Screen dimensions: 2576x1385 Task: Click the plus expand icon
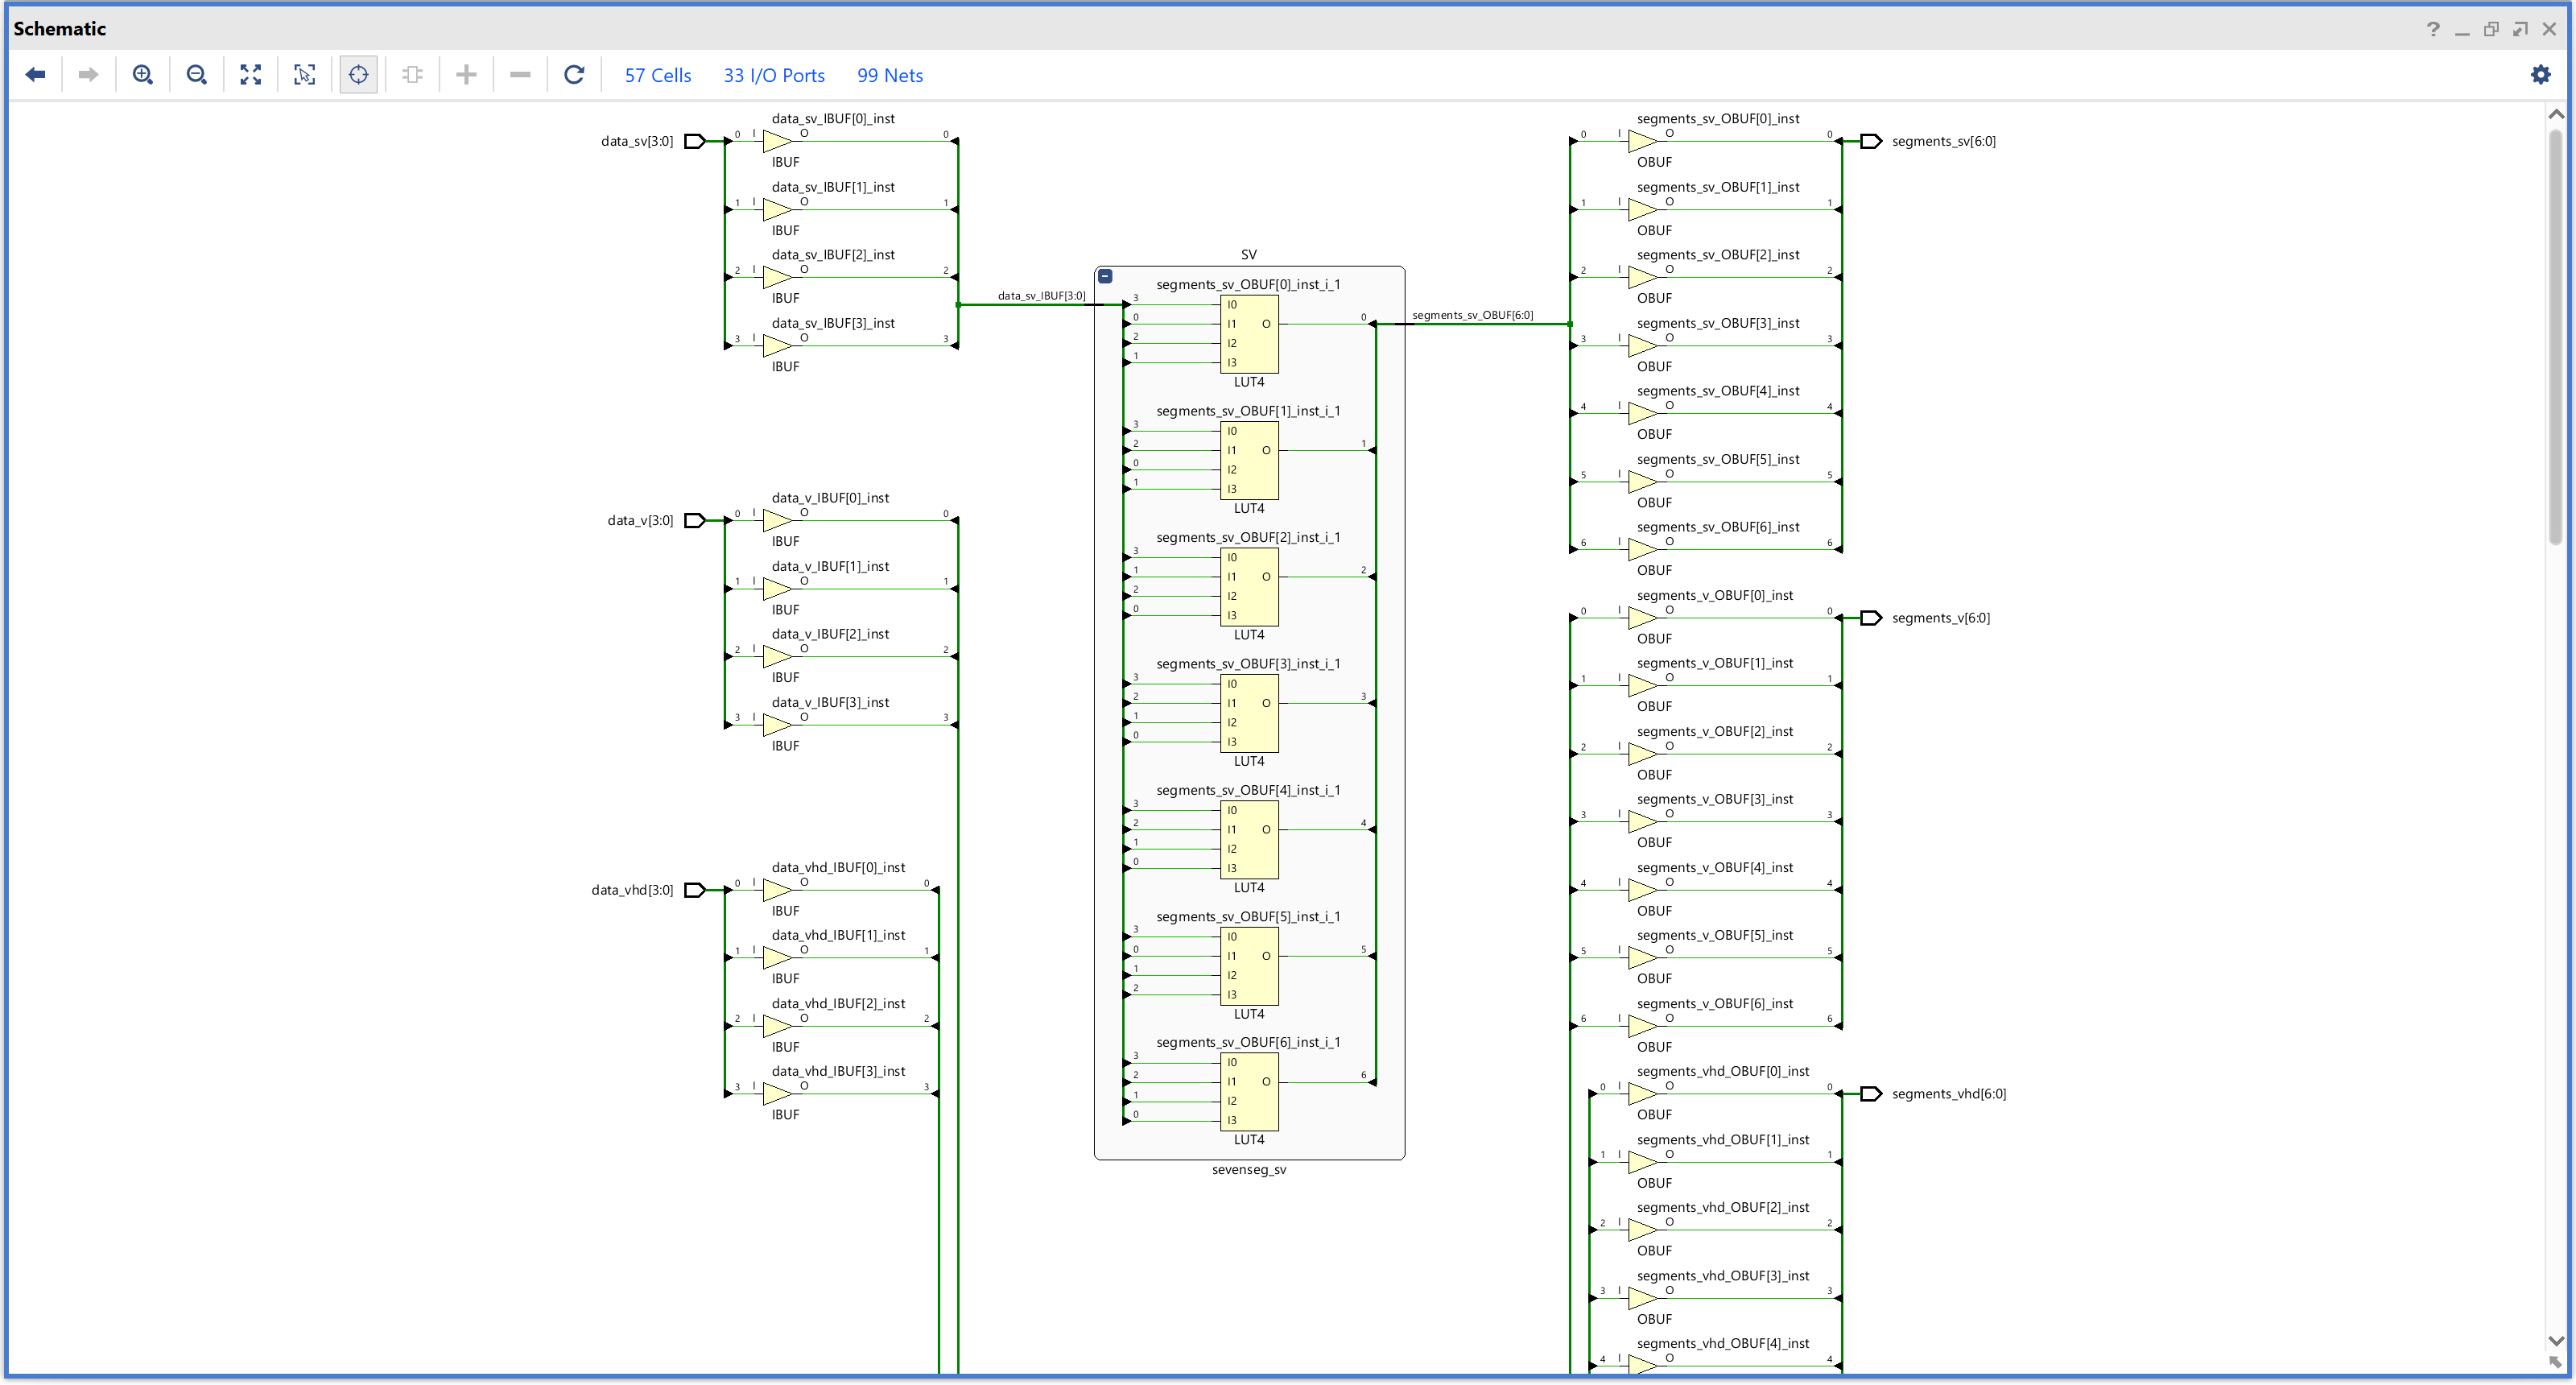(466, 75)
